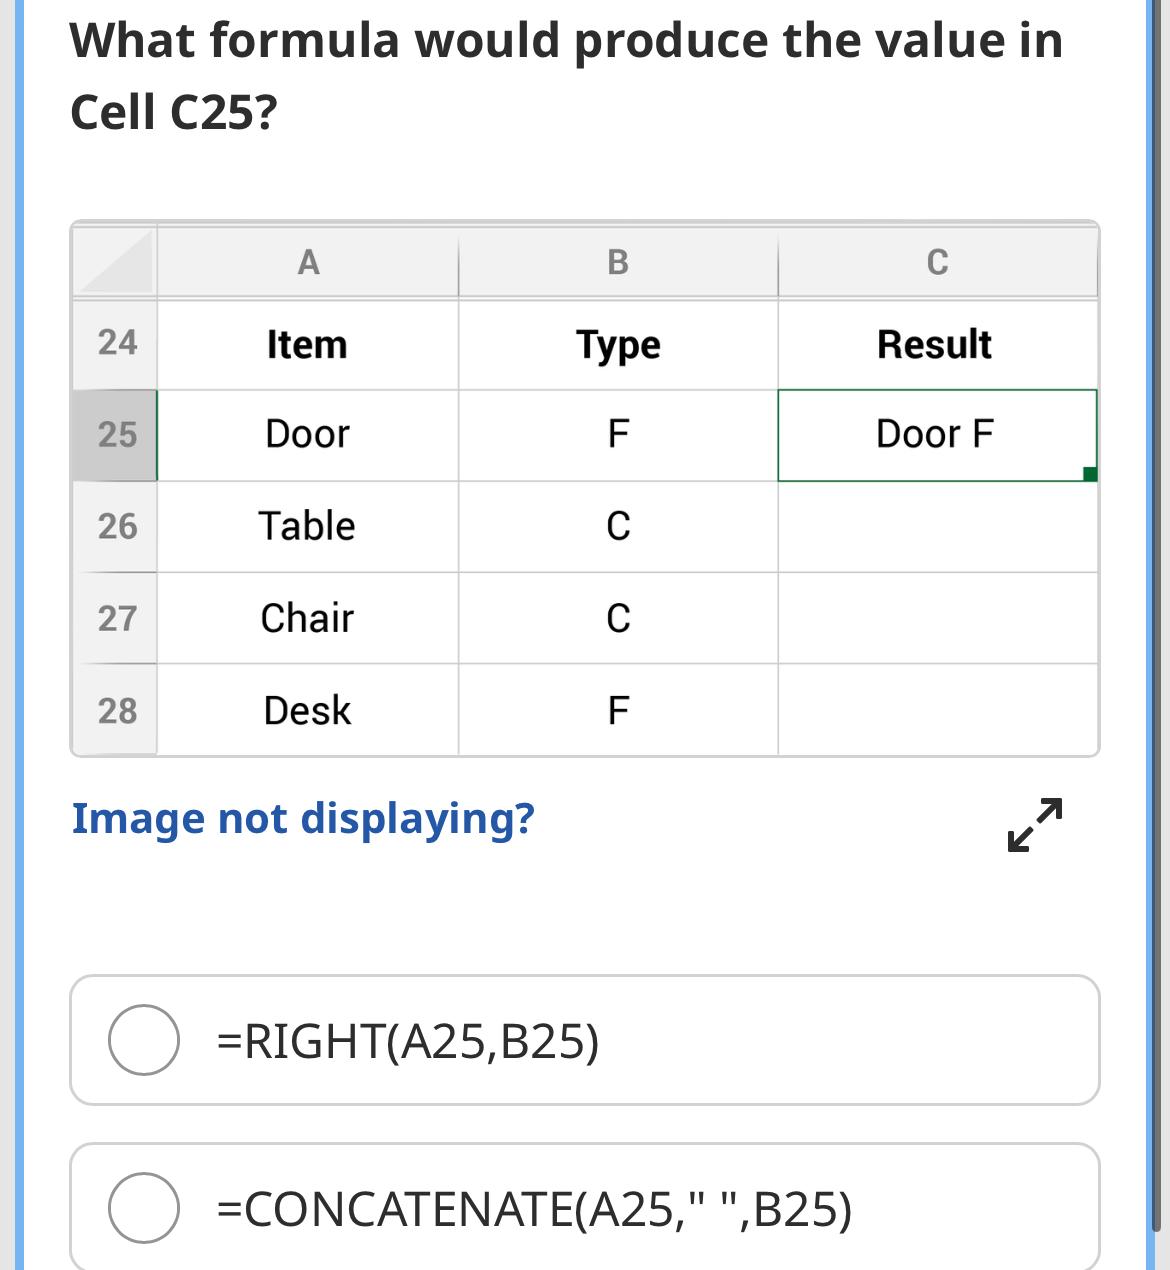1170x1270 pixels.
Task: Click column C header
Action: [937, 262]
